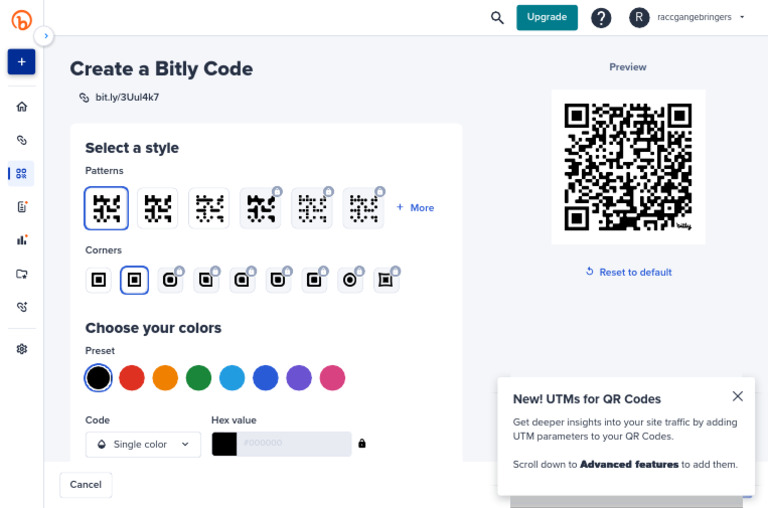Expand the collapsed sidebar with chevron
Screen dimensions: 768x508
pos(44,36)
